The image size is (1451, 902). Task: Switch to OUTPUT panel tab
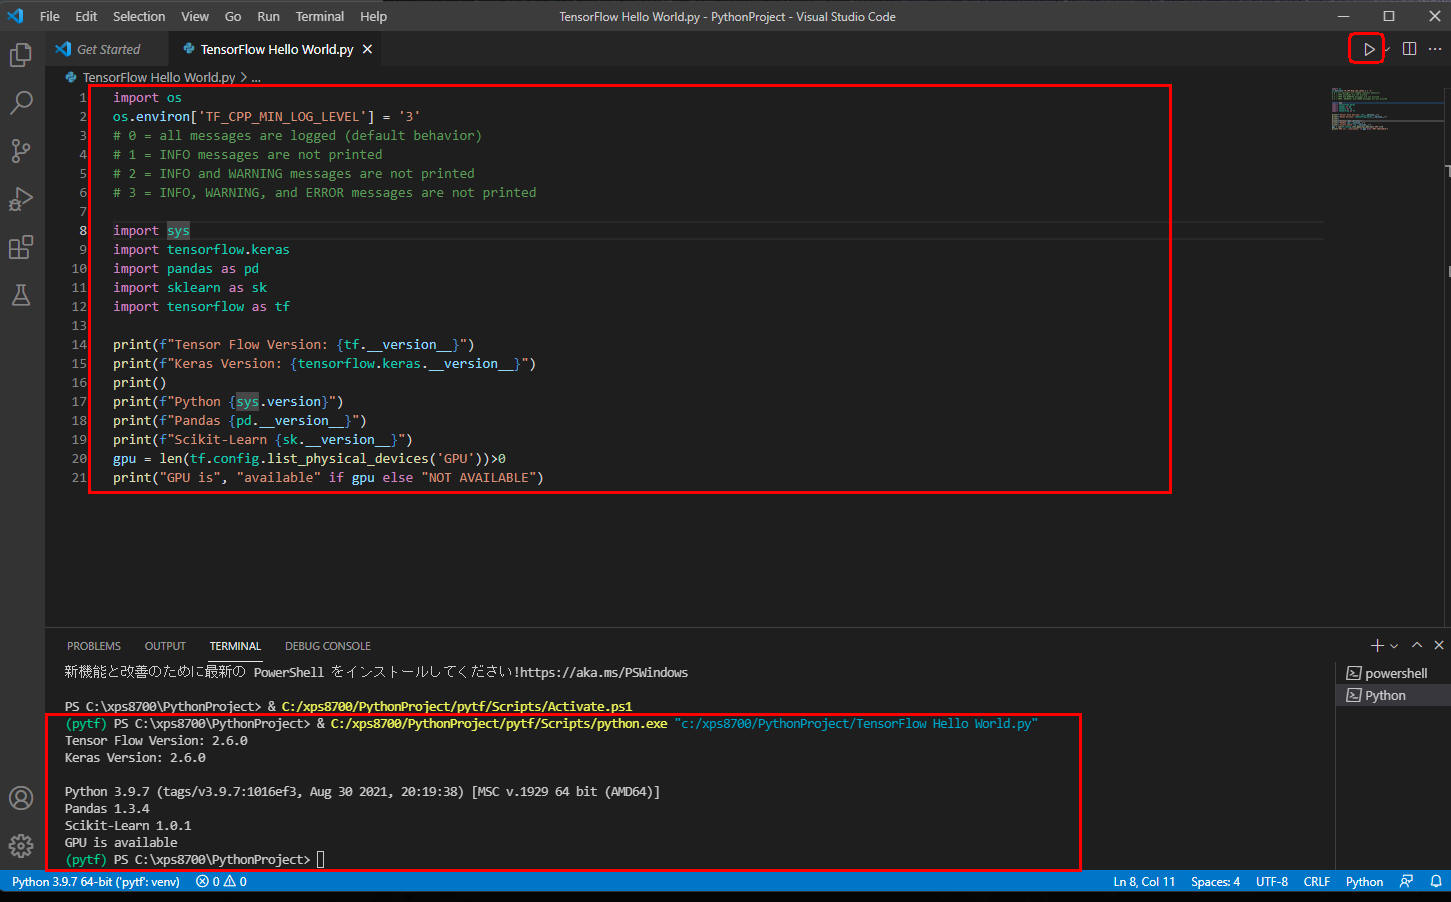(x=165, y=646)
